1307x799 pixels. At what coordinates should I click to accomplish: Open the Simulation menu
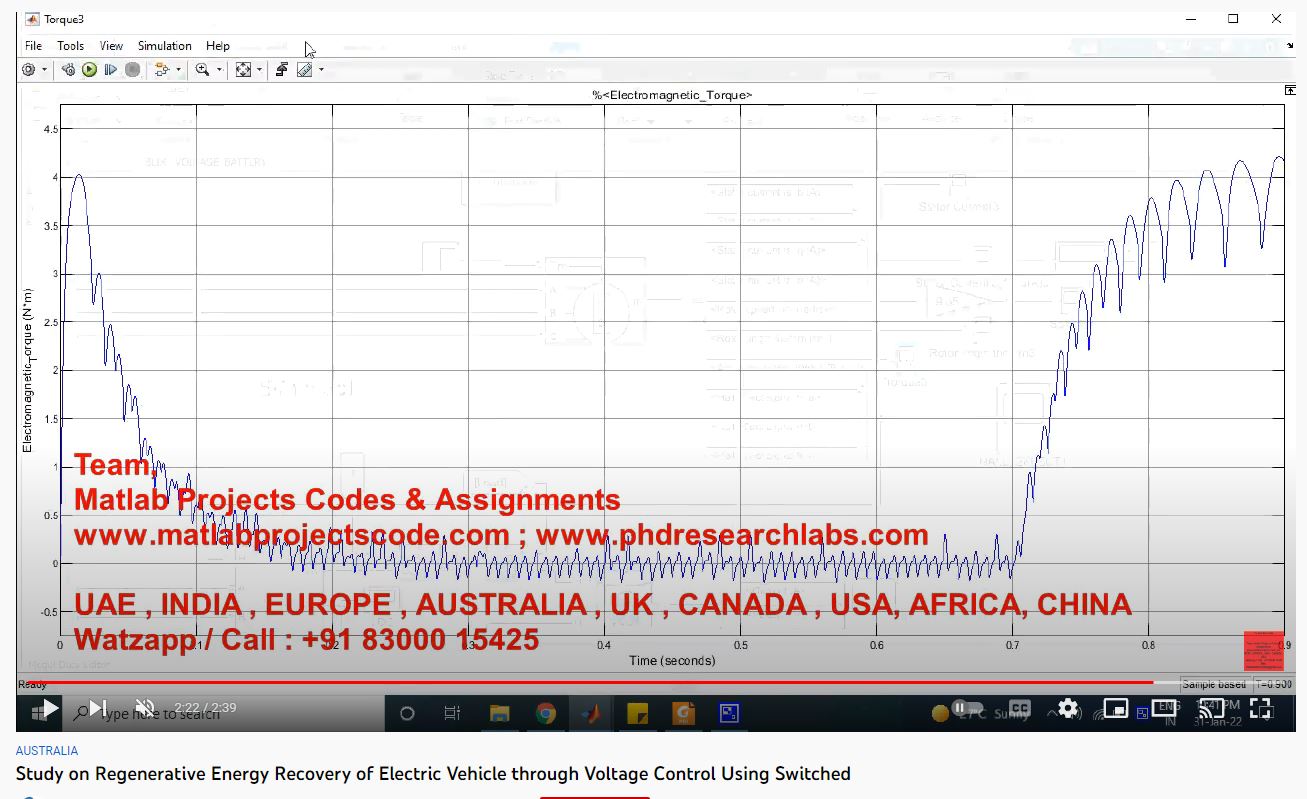pos(164,46)
